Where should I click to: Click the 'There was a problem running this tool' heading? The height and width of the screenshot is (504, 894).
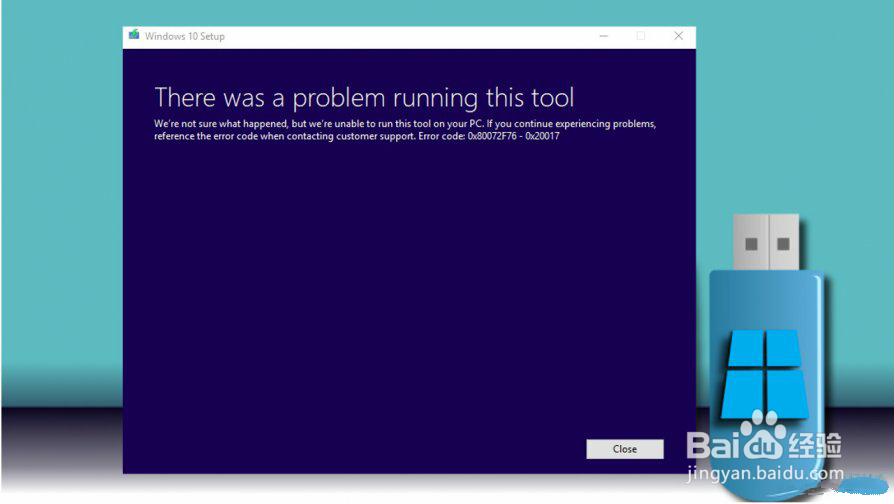coord(364,97)
